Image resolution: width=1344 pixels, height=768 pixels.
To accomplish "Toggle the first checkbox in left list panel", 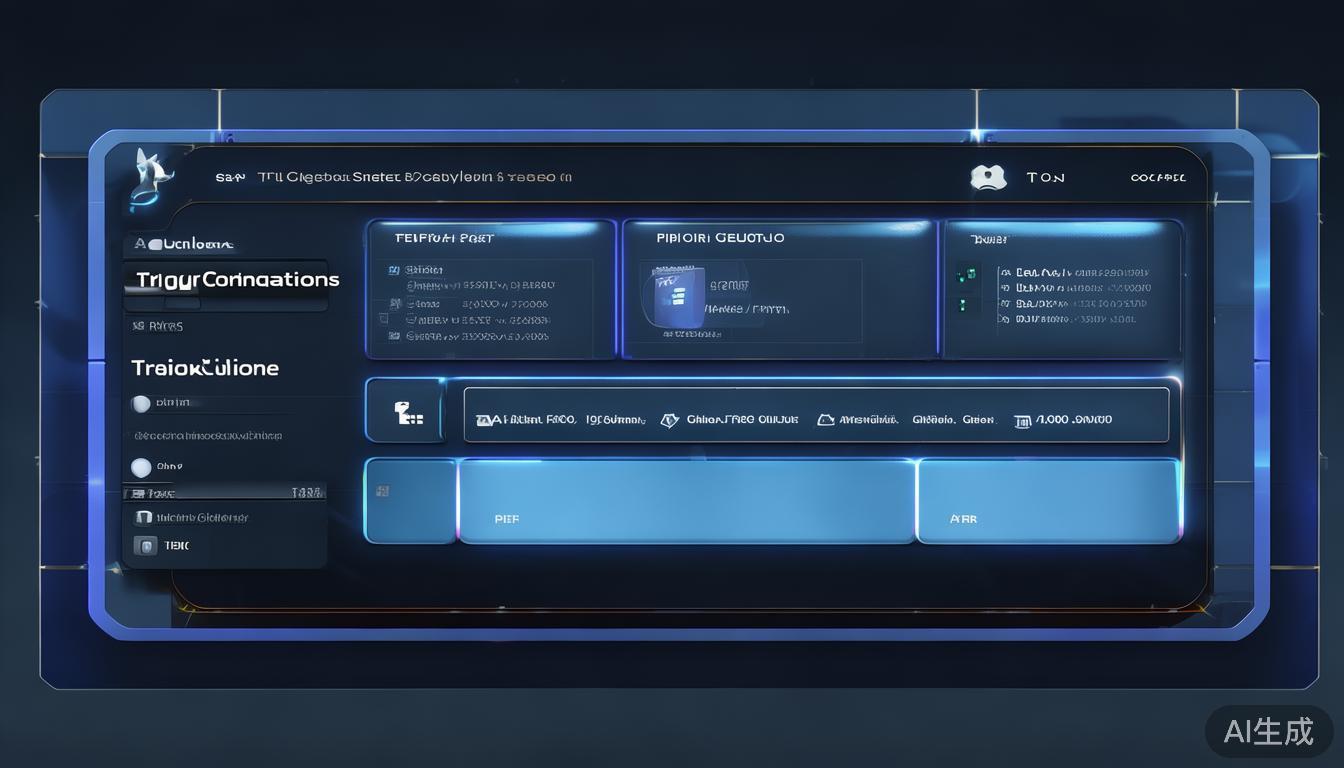I will click(394, 270).
